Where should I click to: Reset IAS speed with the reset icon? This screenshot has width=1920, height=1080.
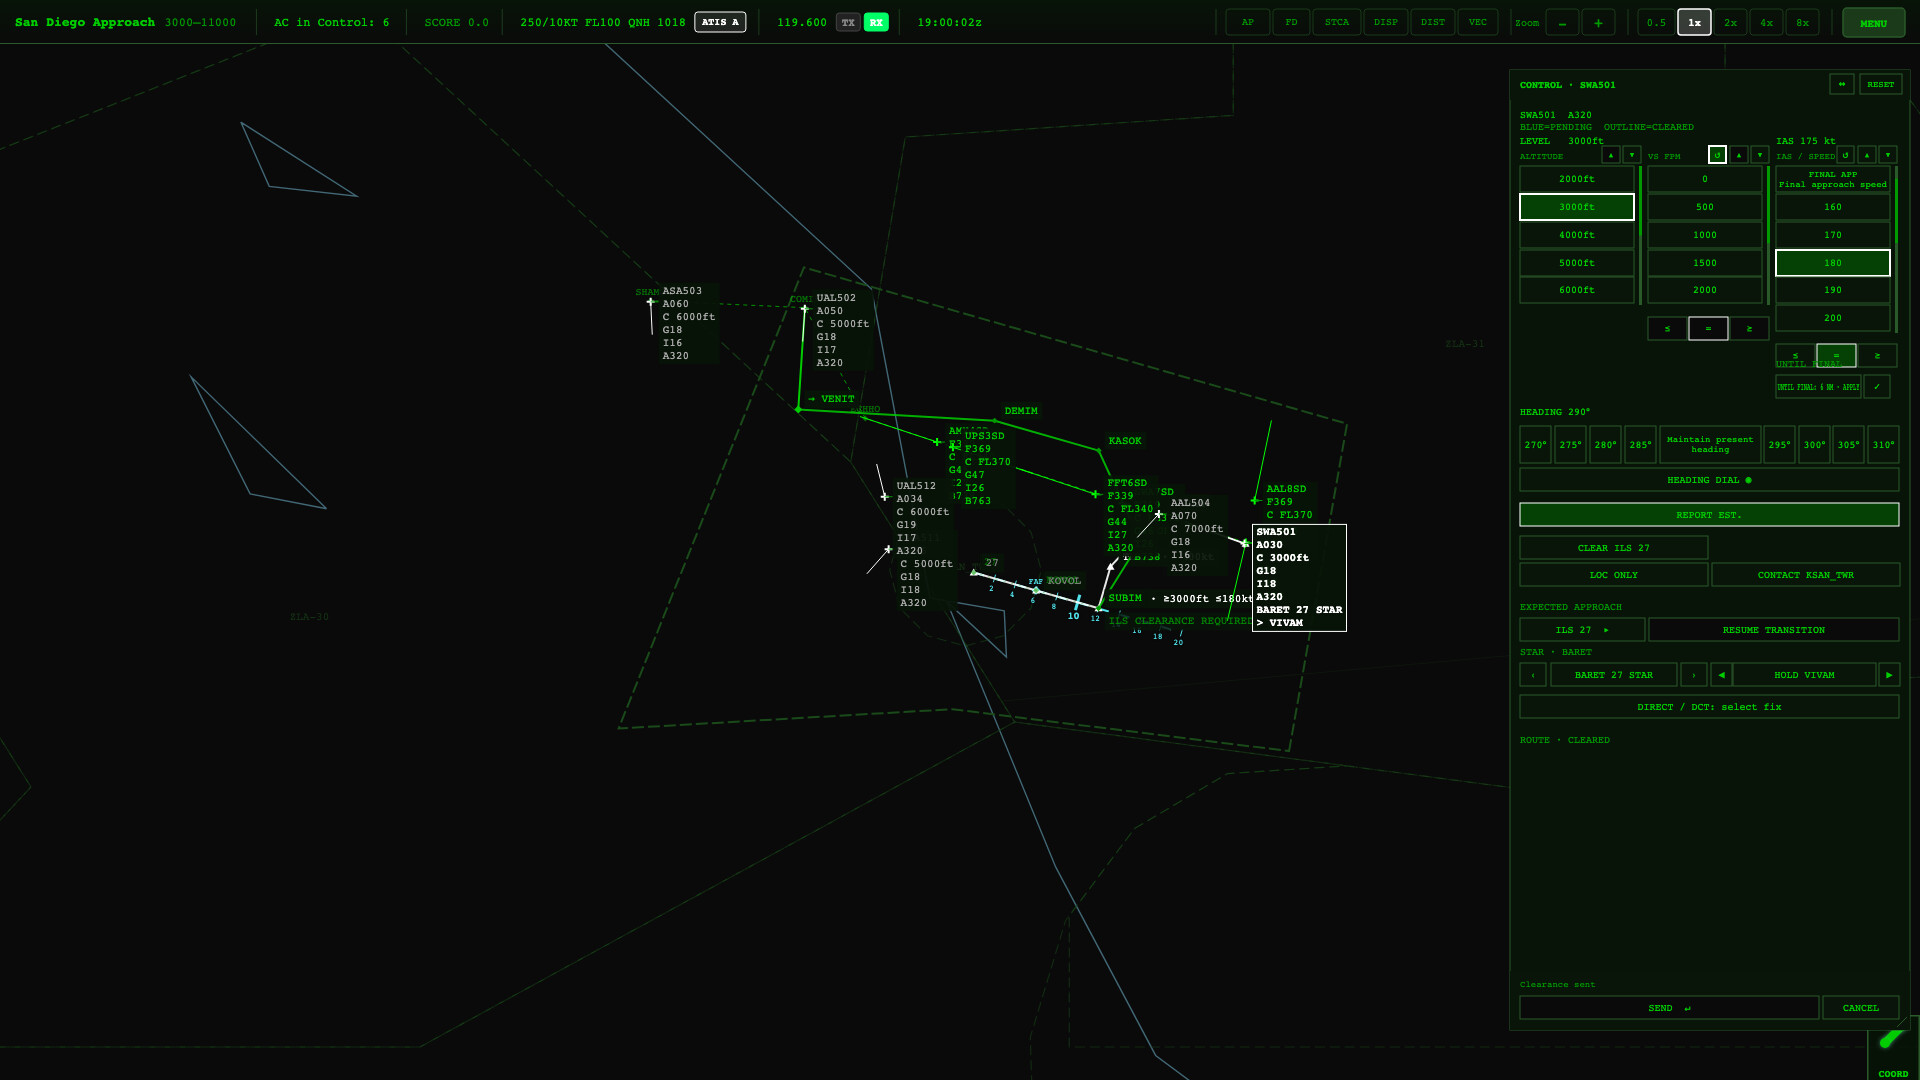(1846, 155)
